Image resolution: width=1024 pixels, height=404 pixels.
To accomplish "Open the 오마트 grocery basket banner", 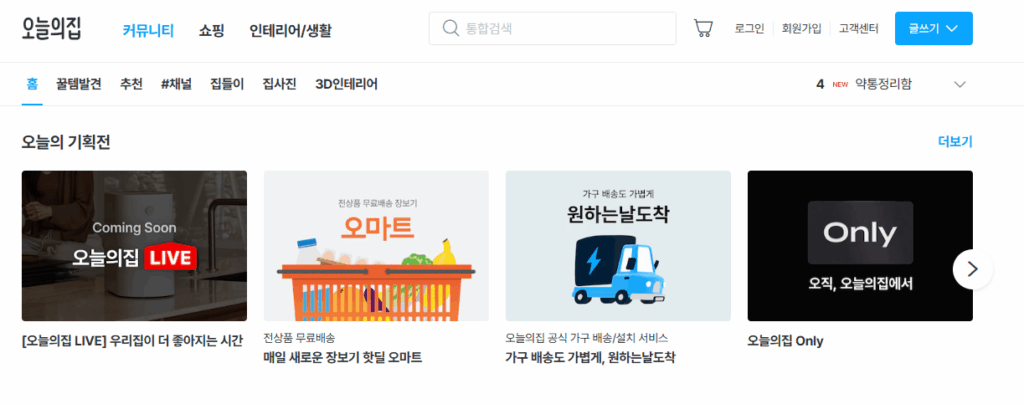I will [x=376, y=246].
